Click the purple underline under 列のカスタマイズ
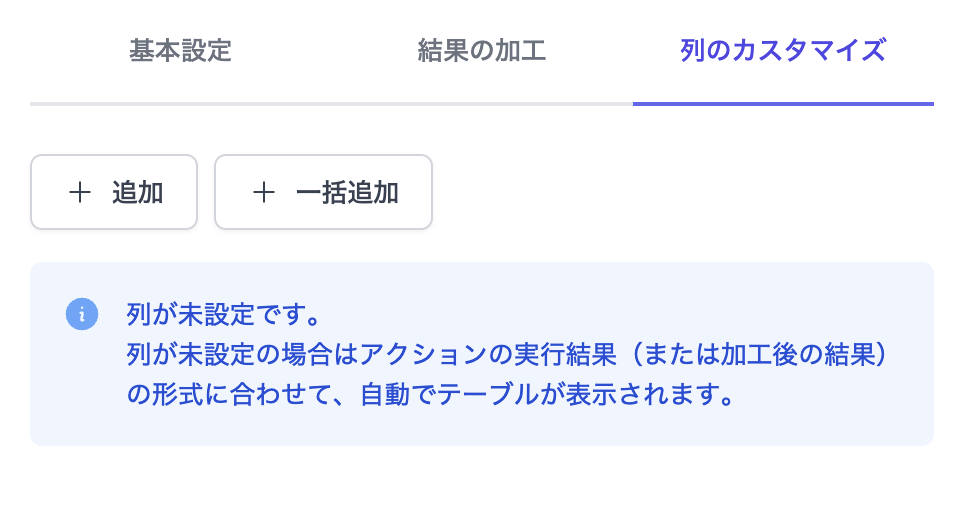976x518 pixels. click(x=783, y=103)
